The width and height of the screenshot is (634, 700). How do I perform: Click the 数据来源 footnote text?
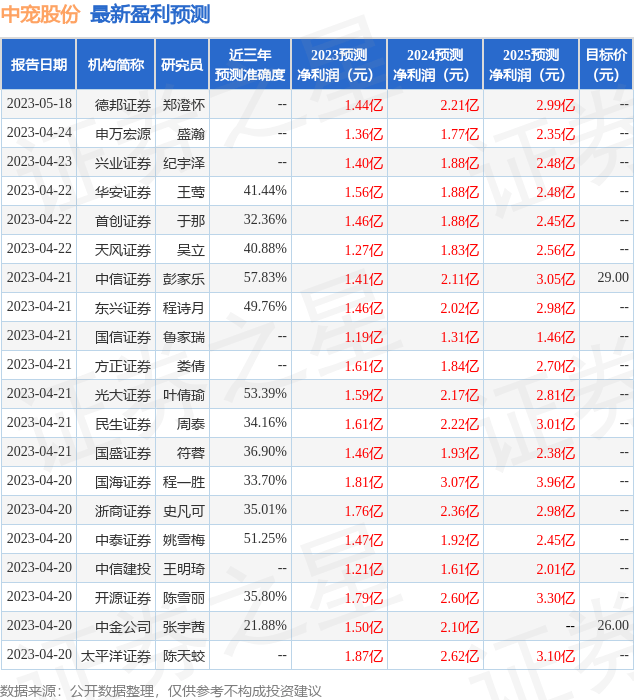pos(161,692)
